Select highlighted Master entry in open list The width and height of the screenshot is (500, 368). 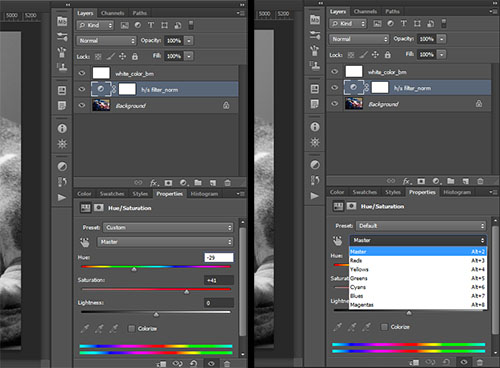click(418, 251)
